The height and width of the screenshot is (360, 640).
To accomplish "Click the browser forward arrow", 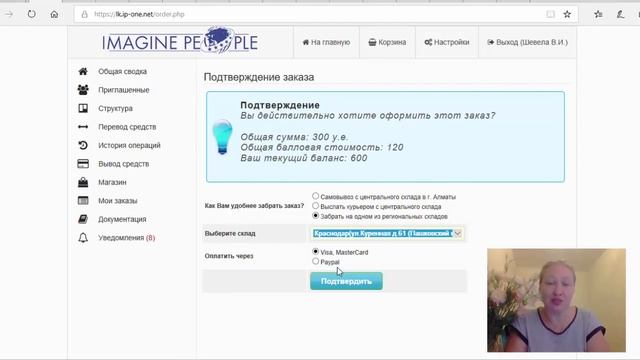I will tap(9, 14).
